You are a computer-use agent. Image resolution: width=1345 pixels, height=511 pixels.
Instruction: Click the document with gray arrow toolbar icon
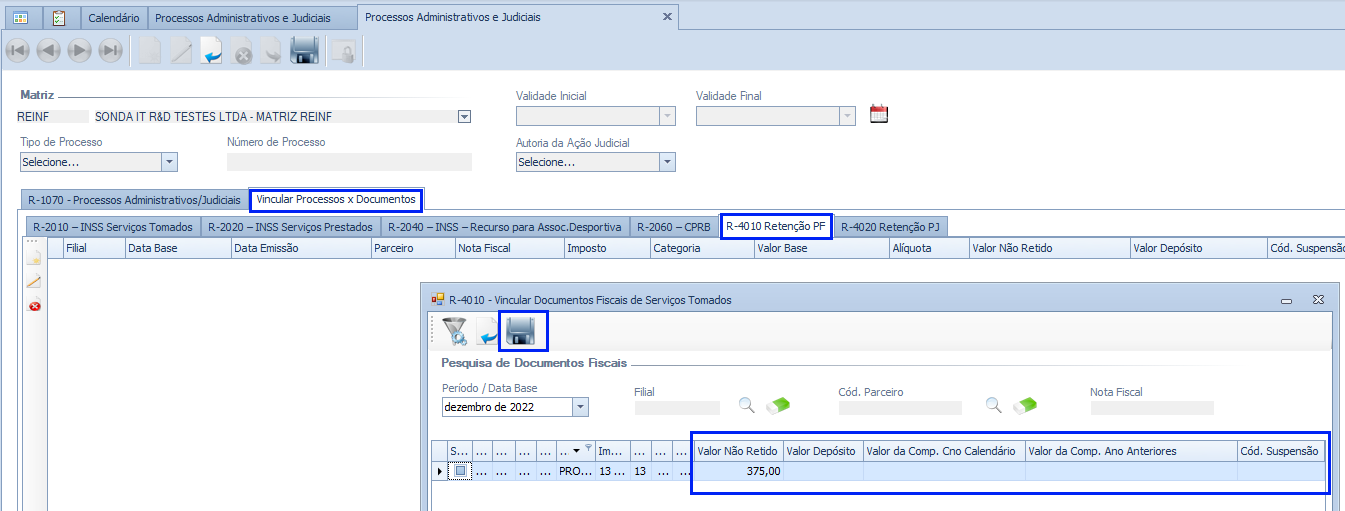coord(272,51)
